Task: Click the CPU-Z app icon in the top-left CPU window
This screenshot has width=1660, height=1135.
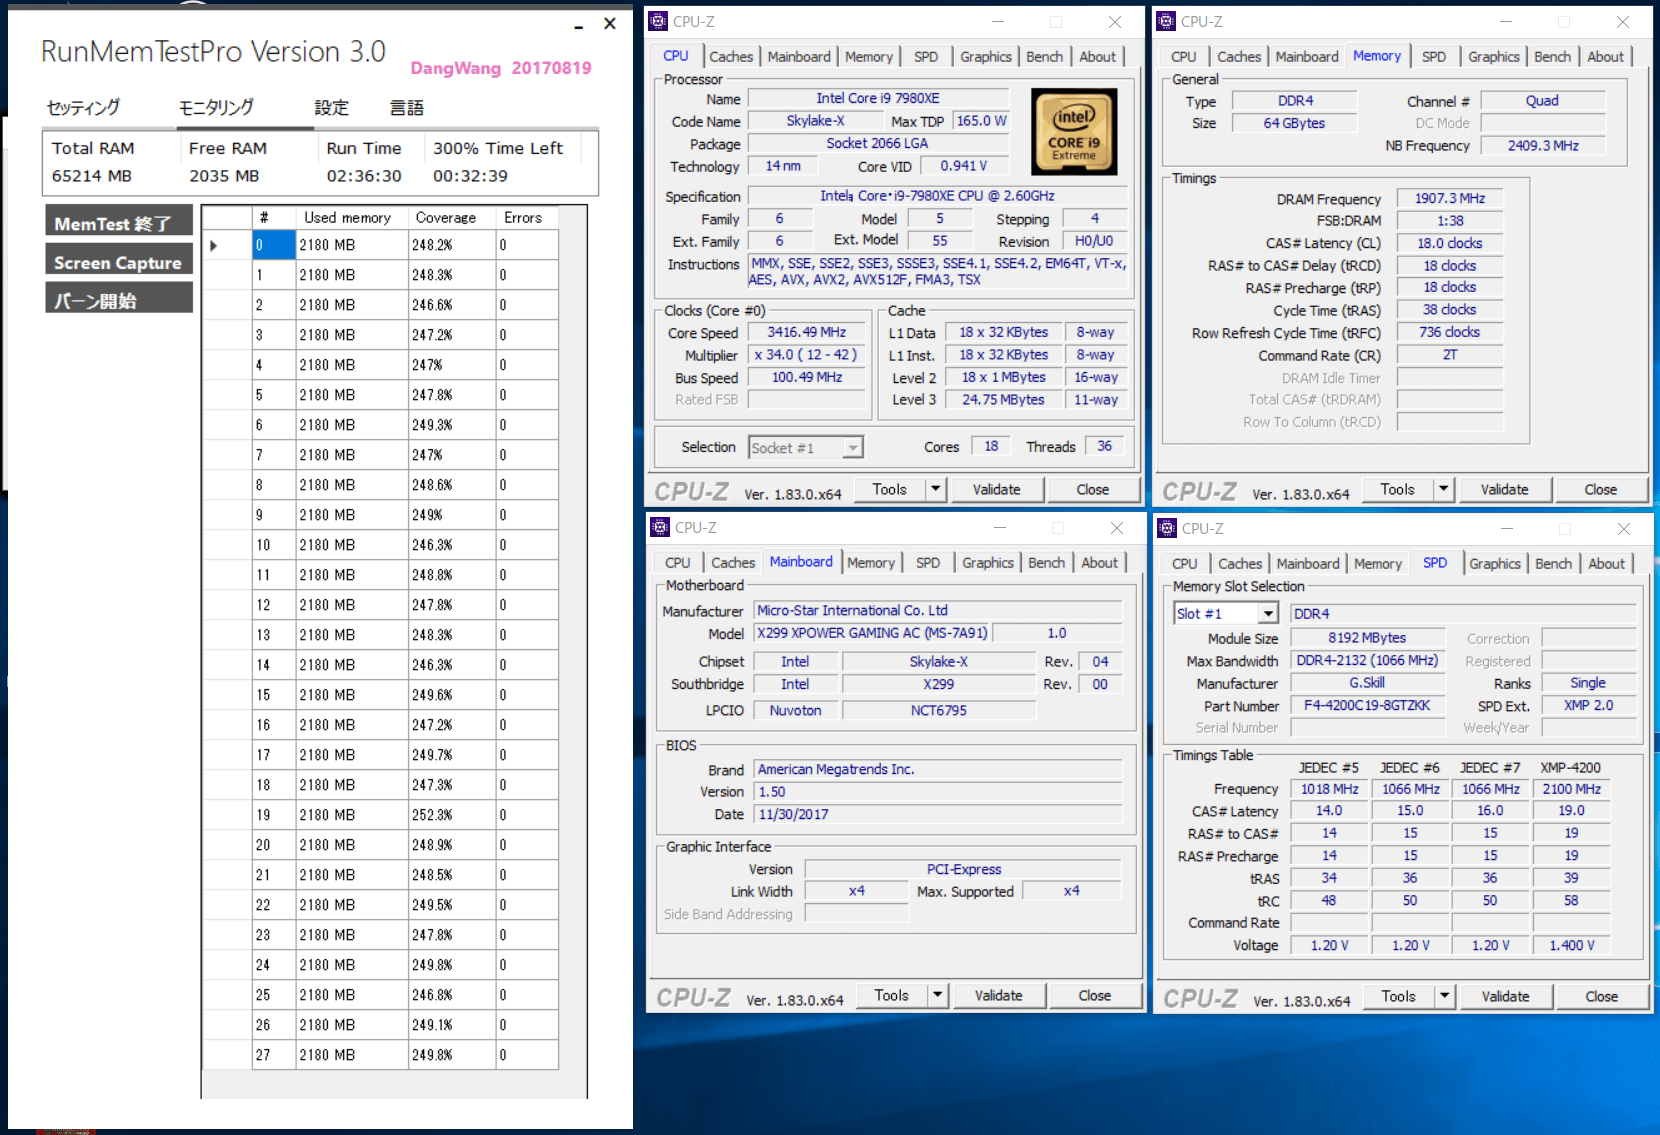Action: click(x=658, y=21)
